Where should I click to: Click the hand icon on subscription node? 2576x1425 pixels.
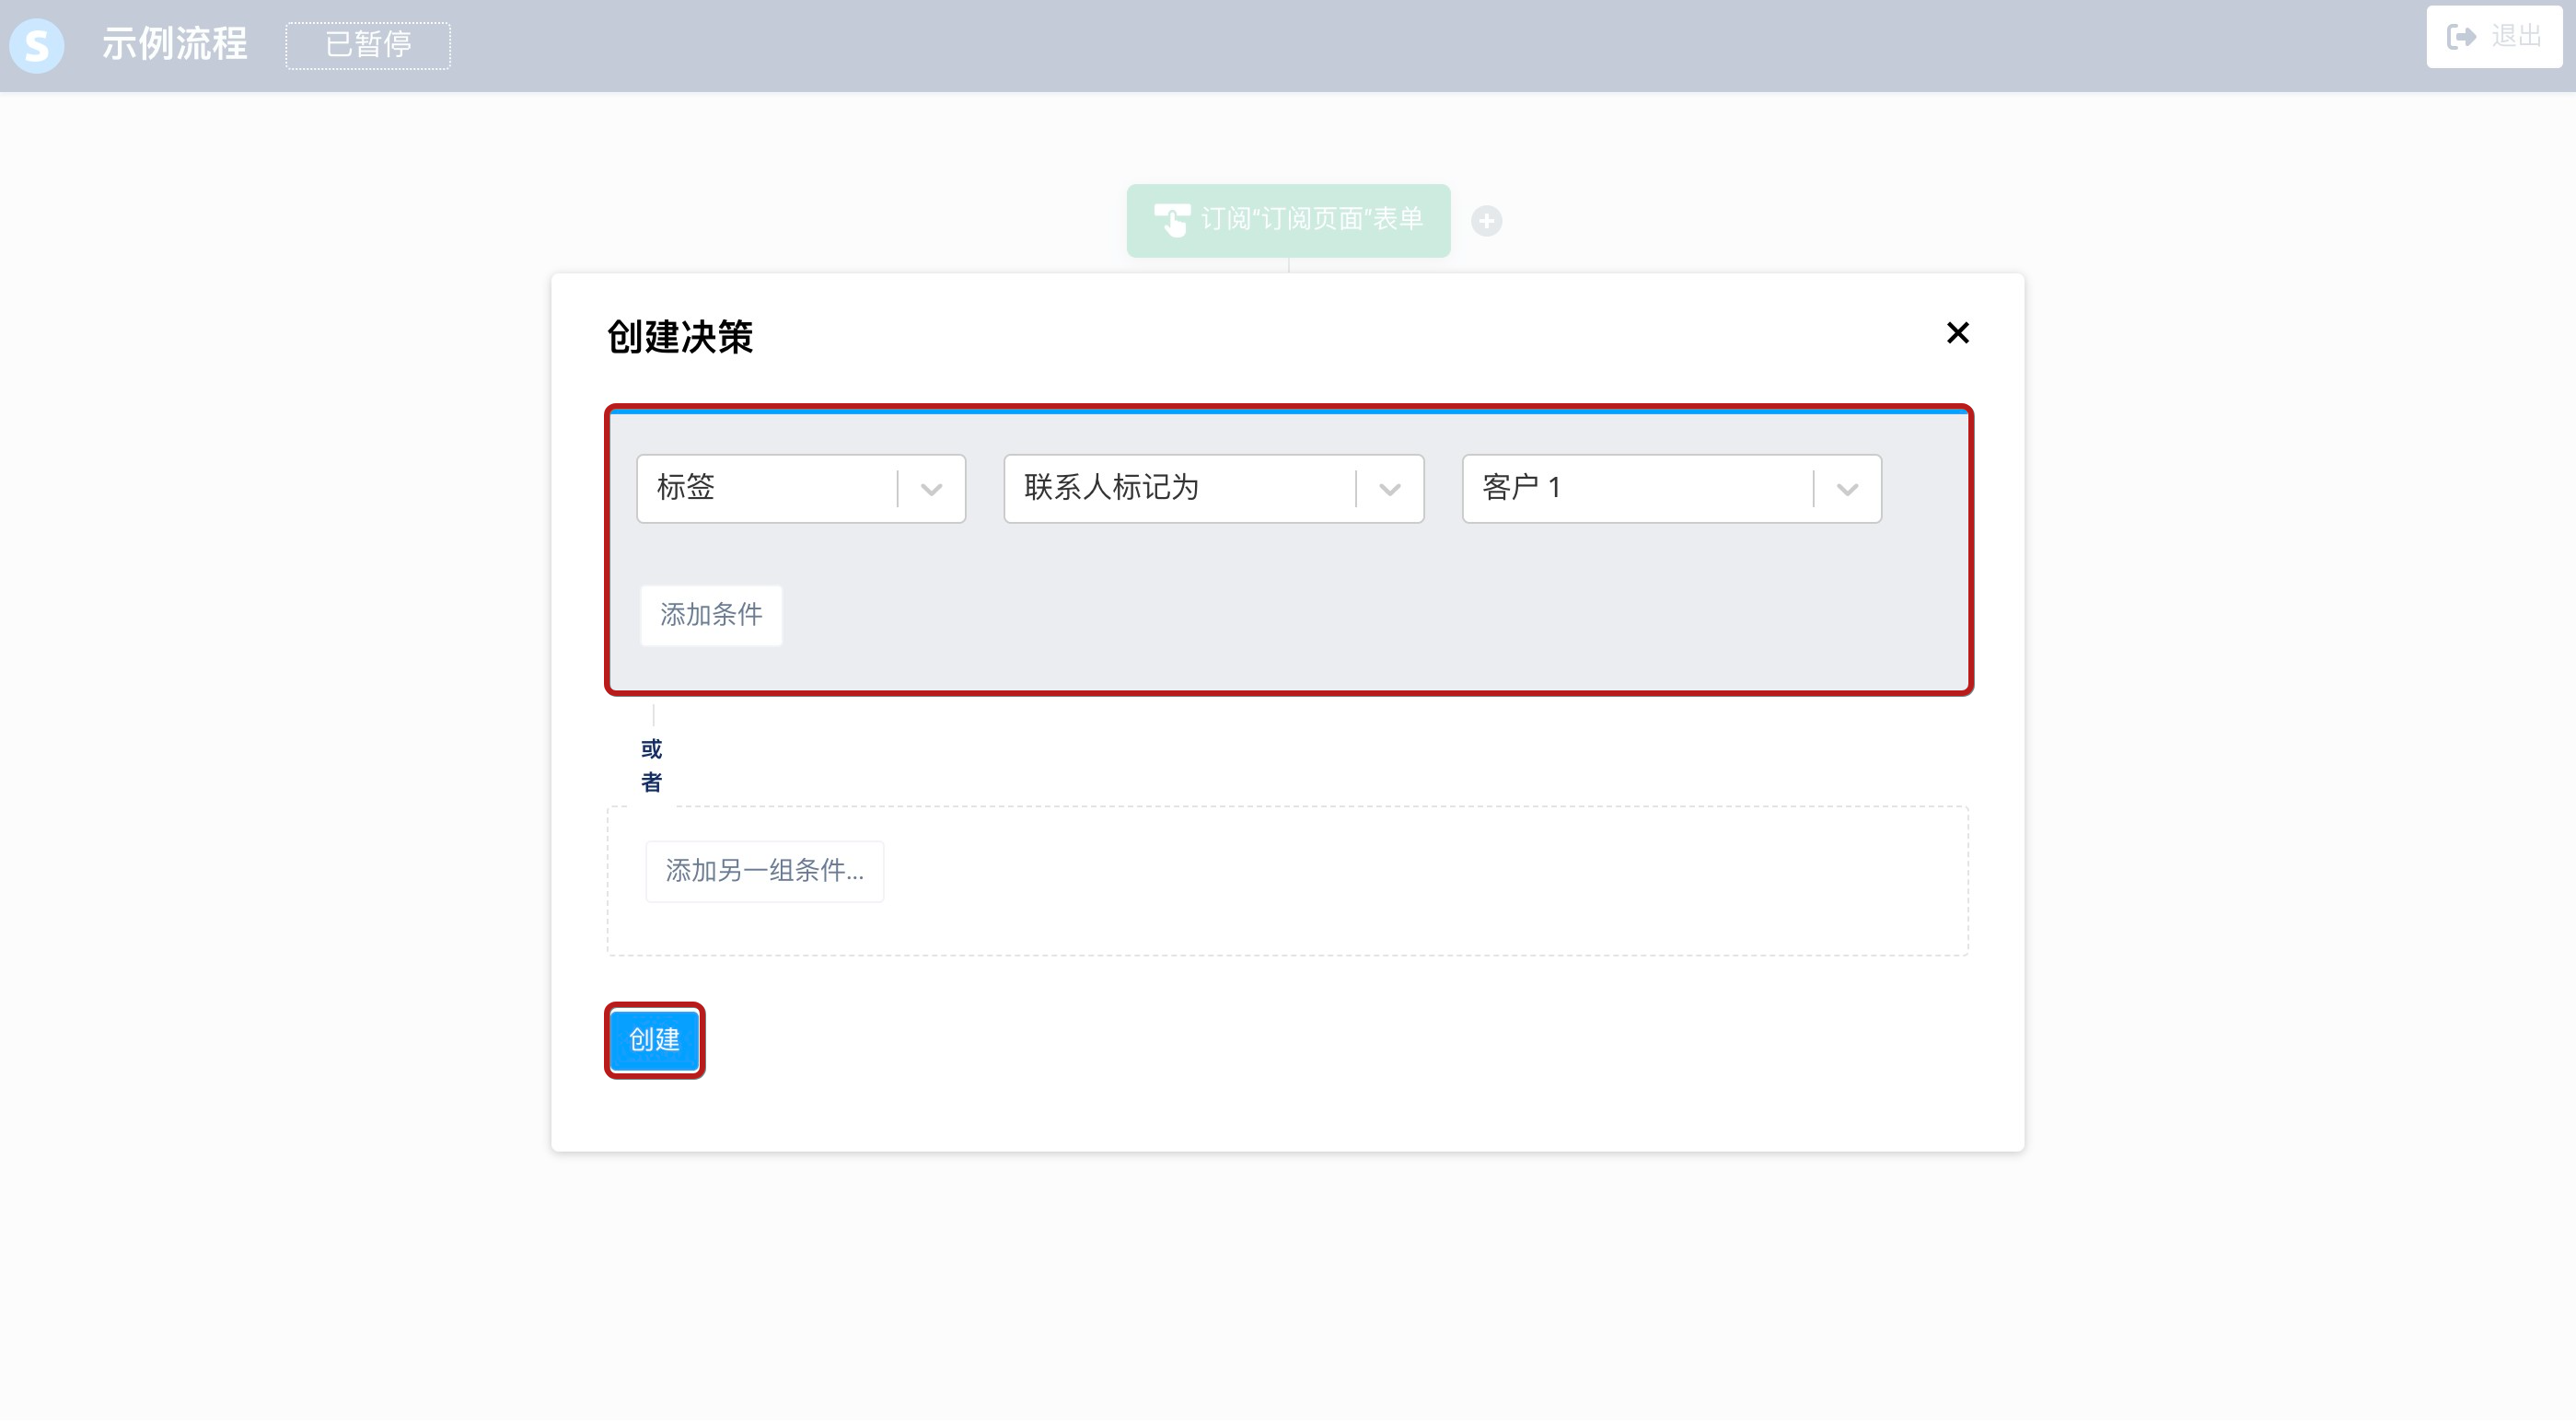point(1171,220)
